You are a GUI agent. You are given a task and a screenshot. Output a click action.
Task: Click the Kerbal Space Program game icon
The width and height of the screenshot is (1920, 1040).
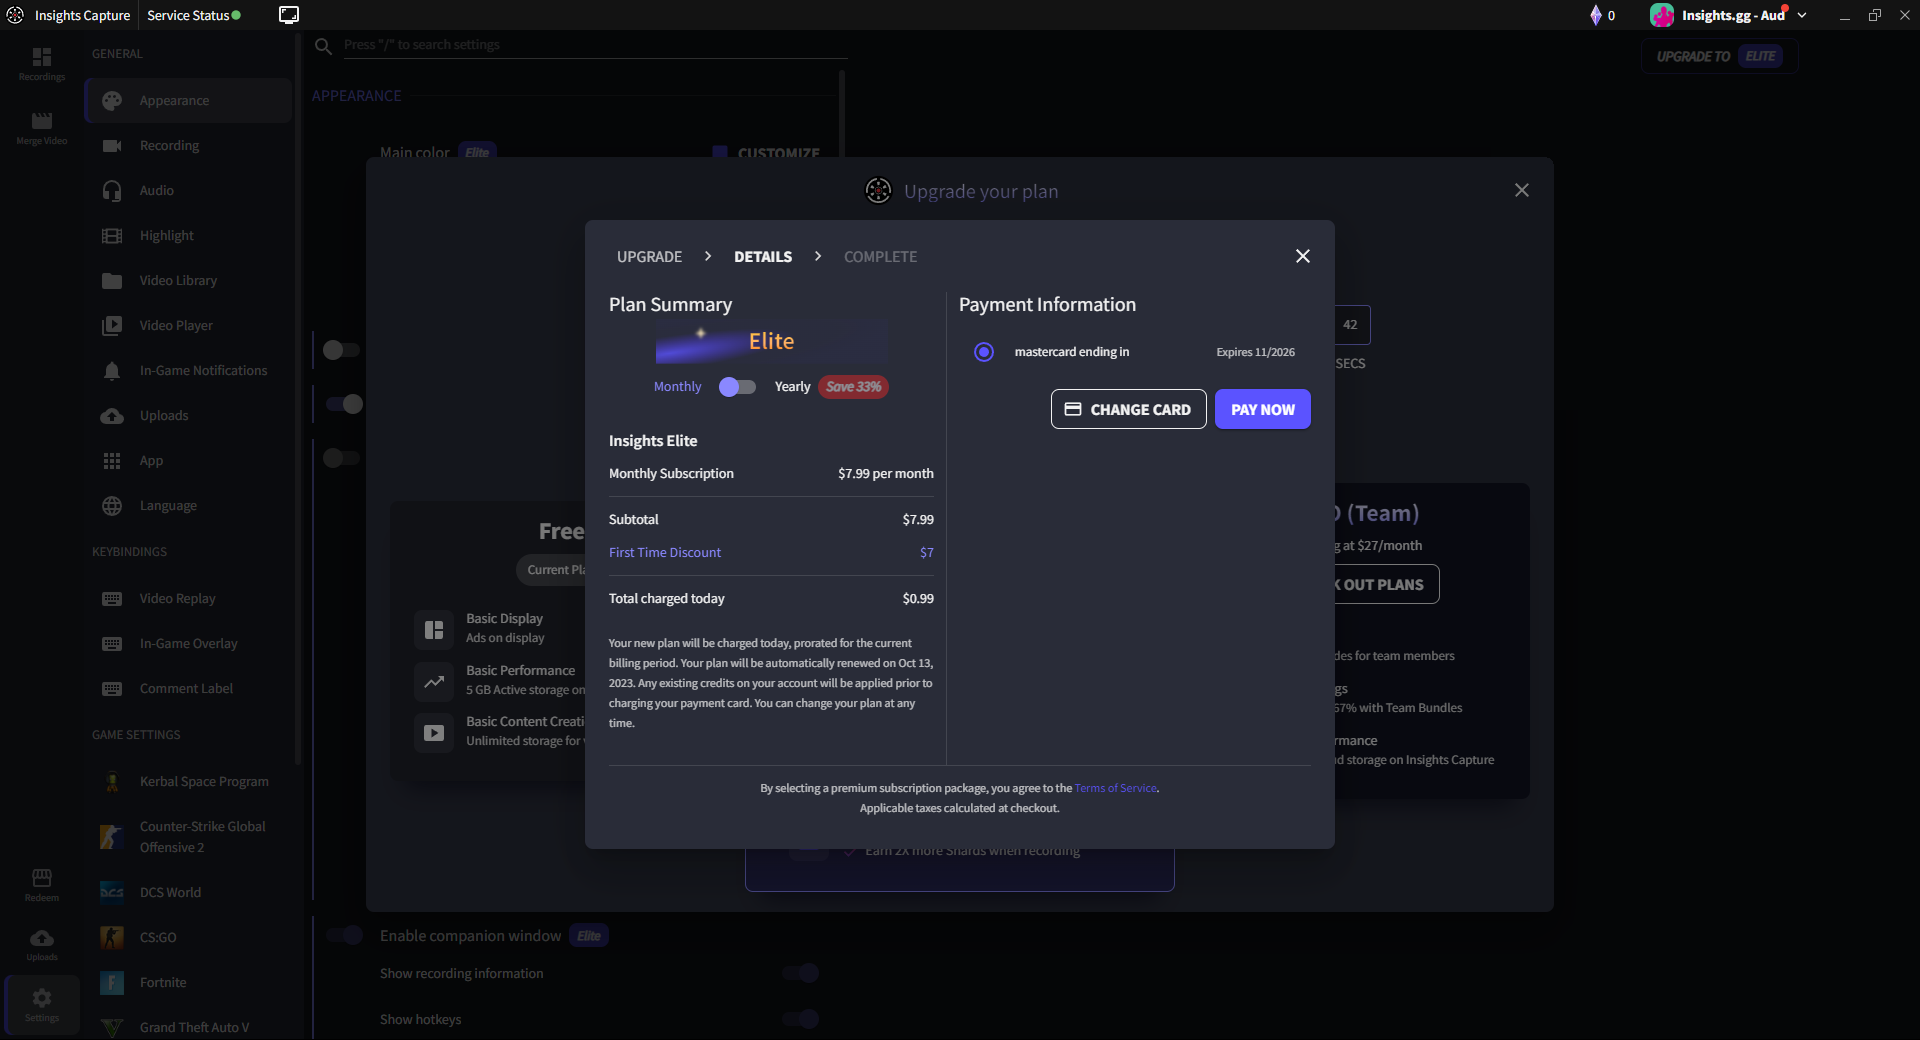tap(112, 782)
